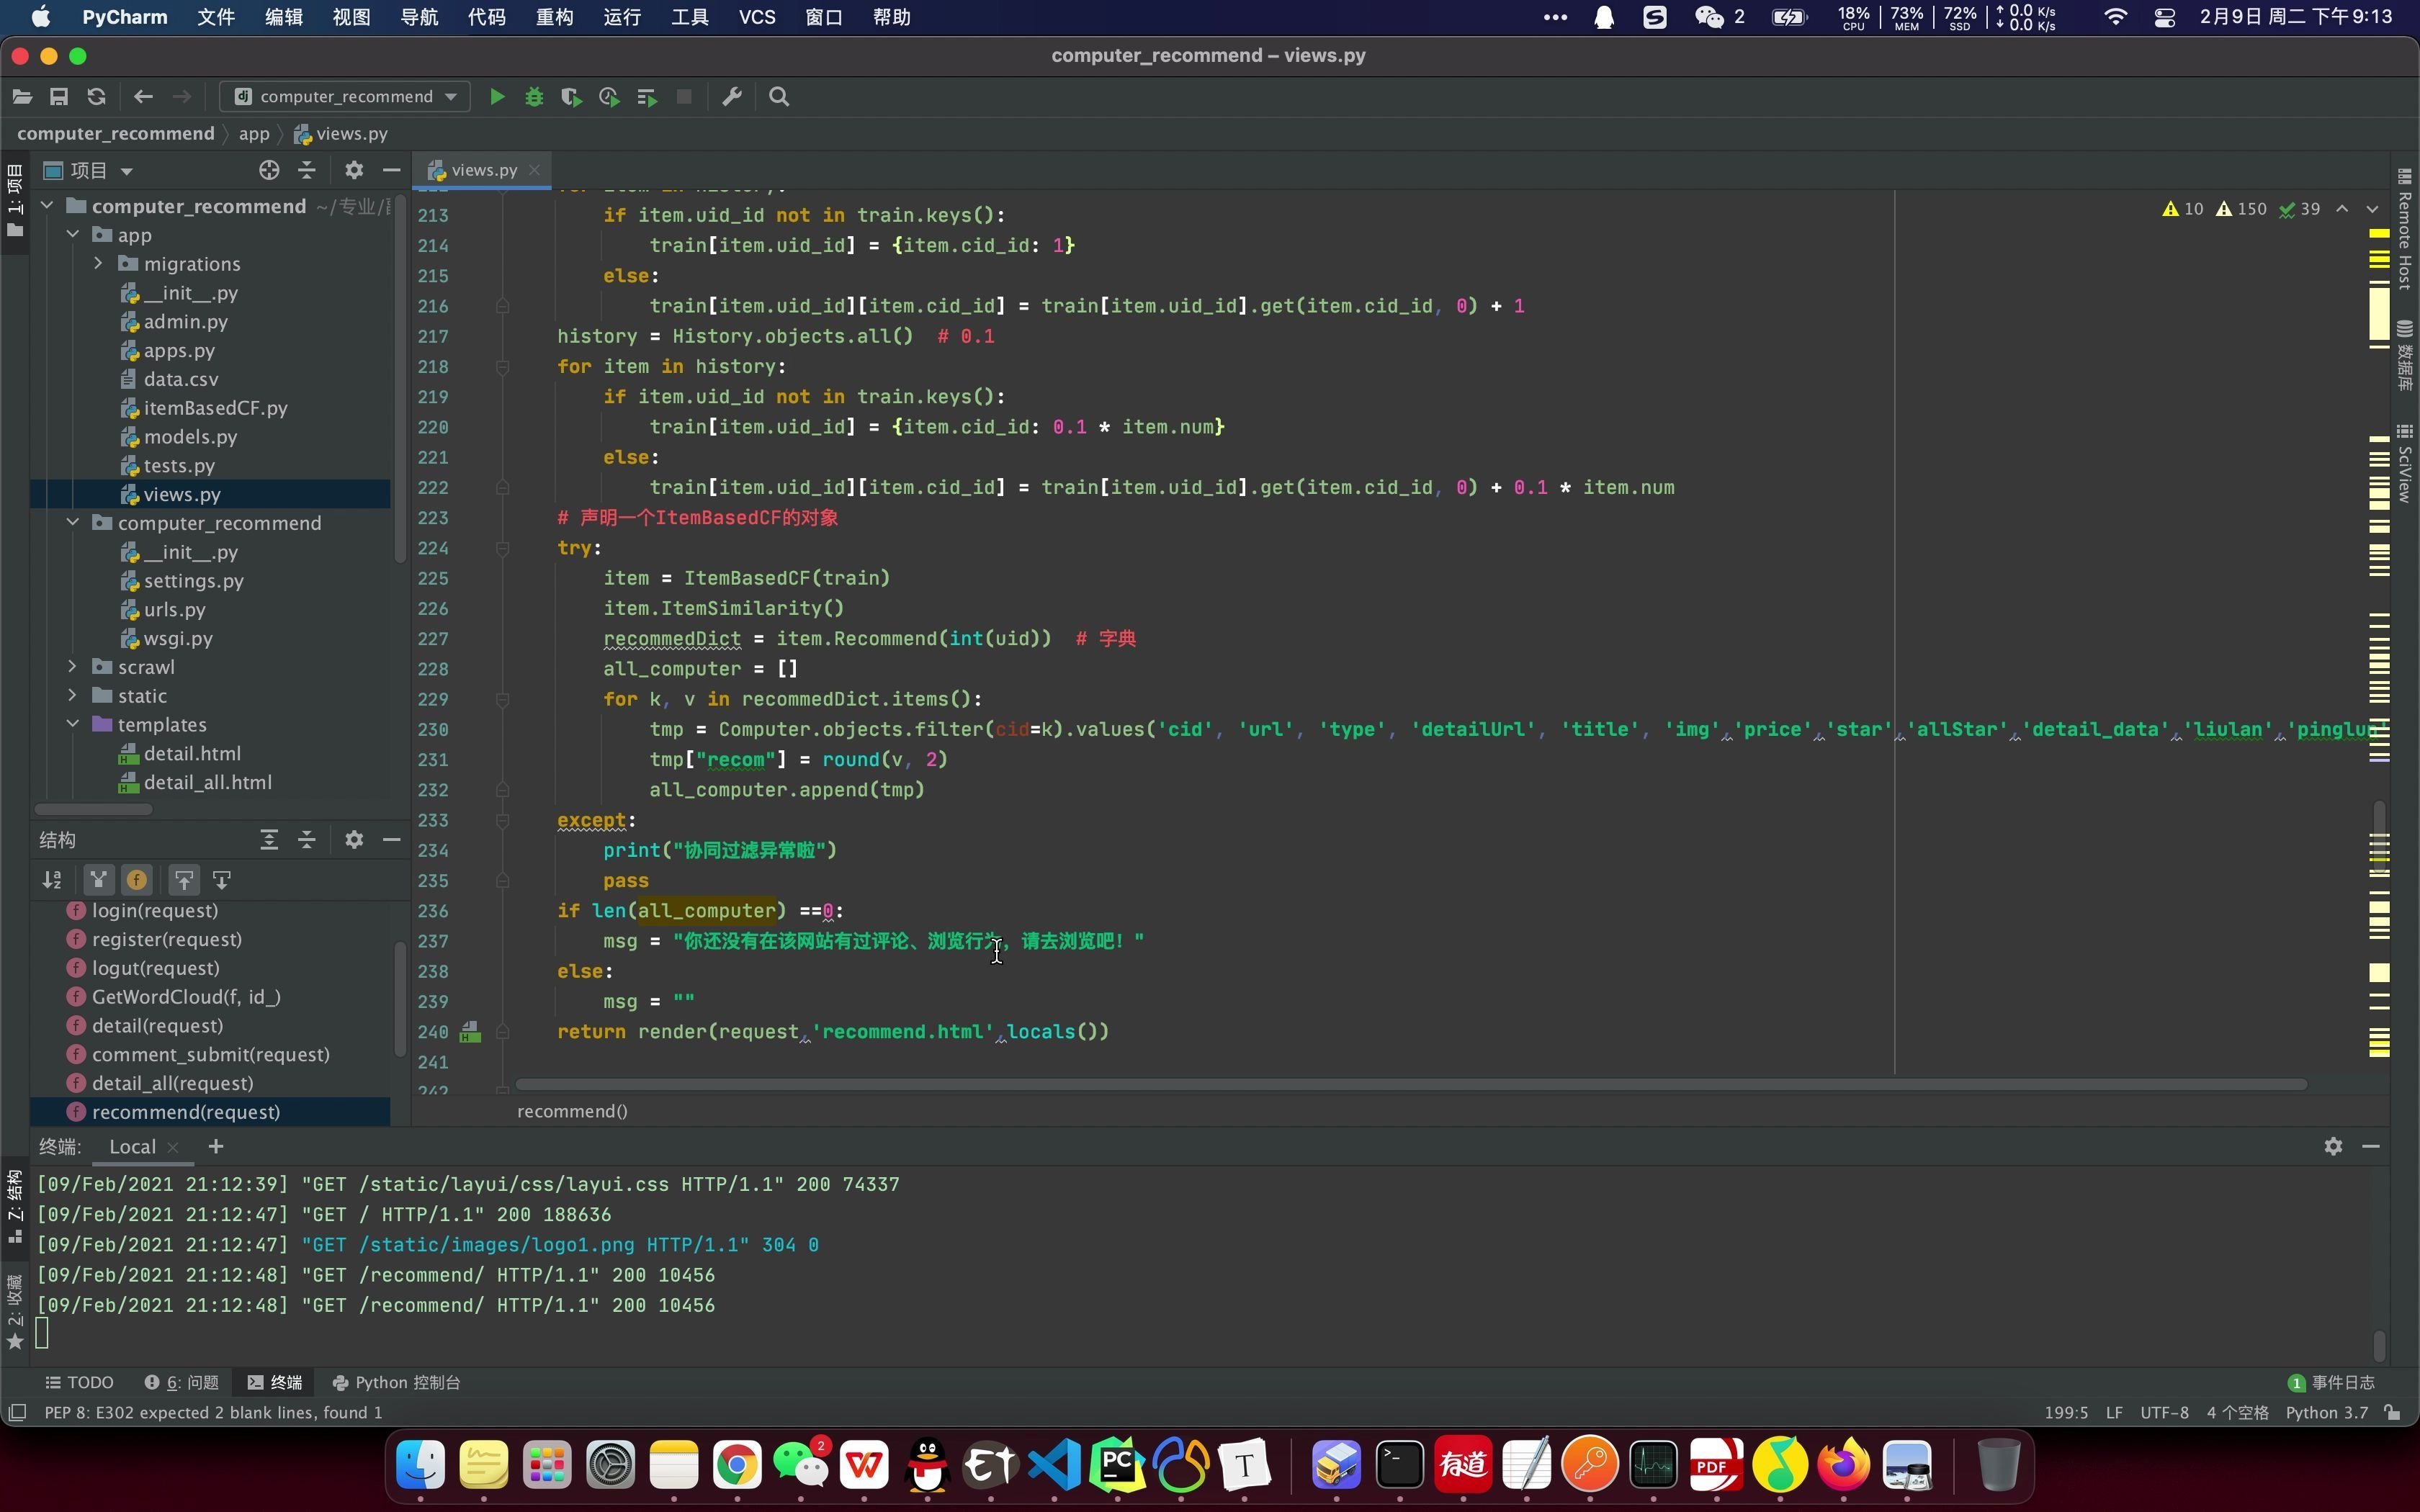This screenshot has height=1512, width=2420.
Task: Toggle show fields filter in Structure panel
Action: tap(137, 880)
